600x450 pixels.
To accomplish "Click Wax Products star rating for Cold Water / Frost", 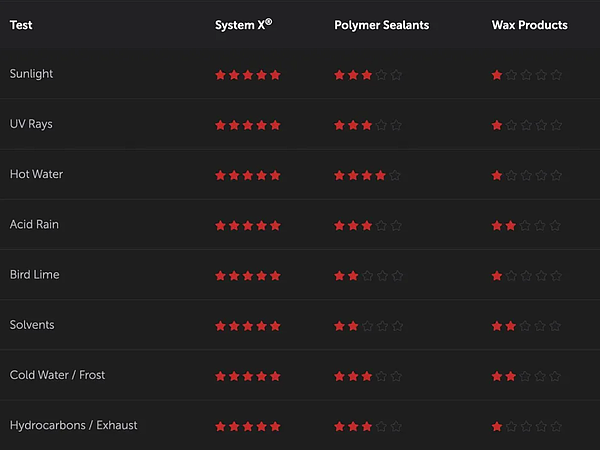I will [x=527, y=376].
